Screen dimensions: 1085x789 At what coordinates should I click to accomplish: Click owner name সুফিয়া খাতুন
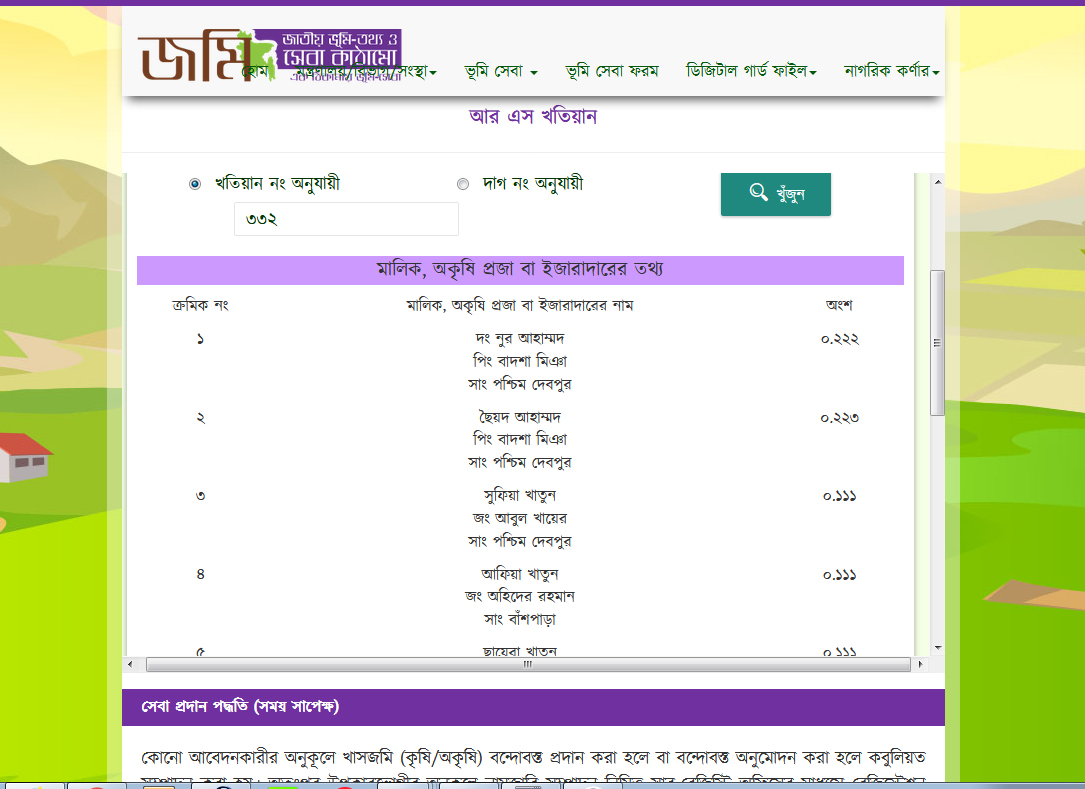(x=520, y=496)
